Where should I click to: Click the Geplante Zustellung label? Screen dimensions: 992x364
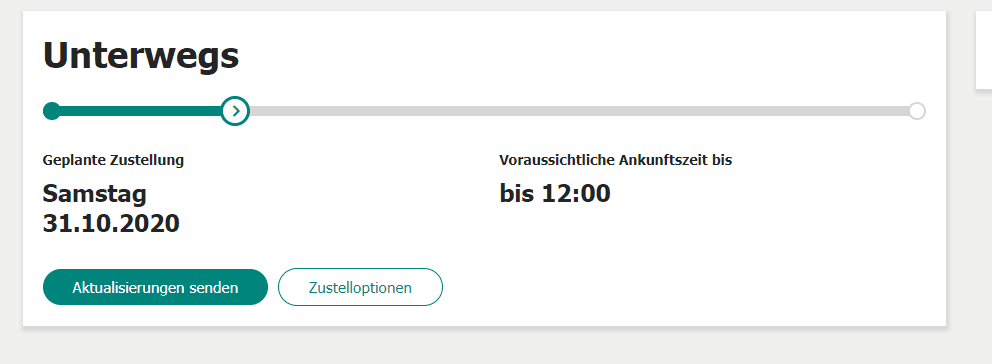pos(113,160)
